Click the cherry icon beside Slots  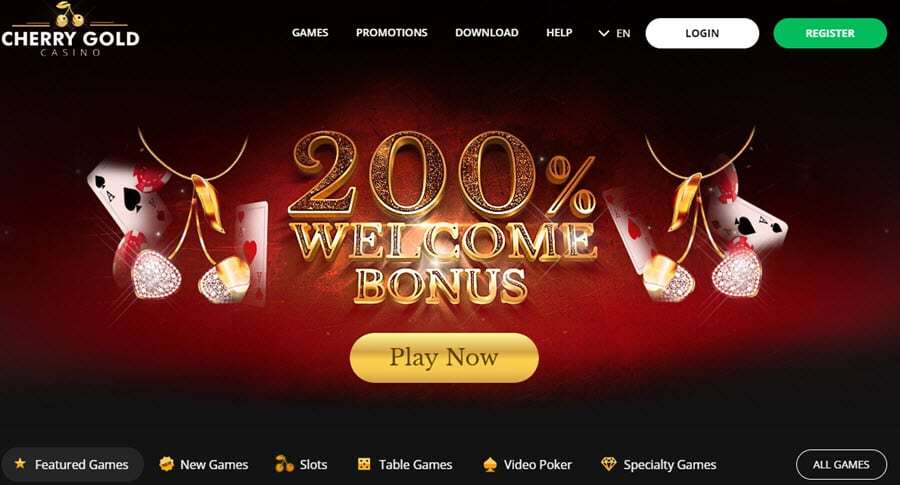click(284, 464)
